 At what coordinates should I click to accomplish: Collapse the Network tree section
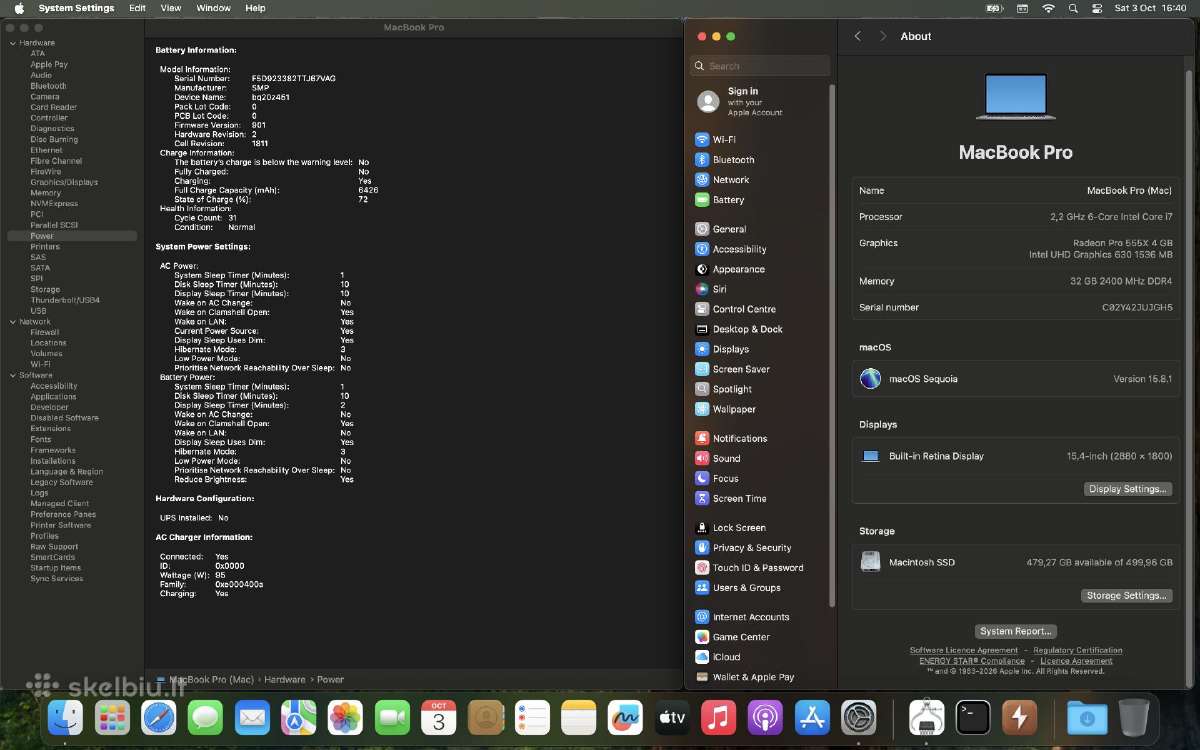(x=13, y=322)
